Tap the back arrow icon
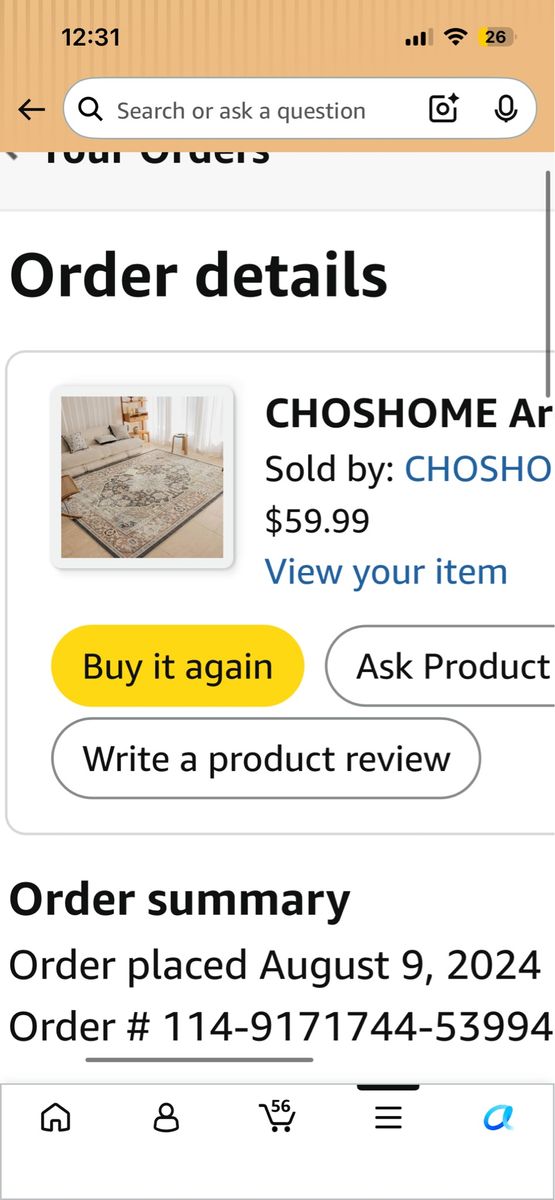This screenshot has width=555, height=1200. (32, 110)
